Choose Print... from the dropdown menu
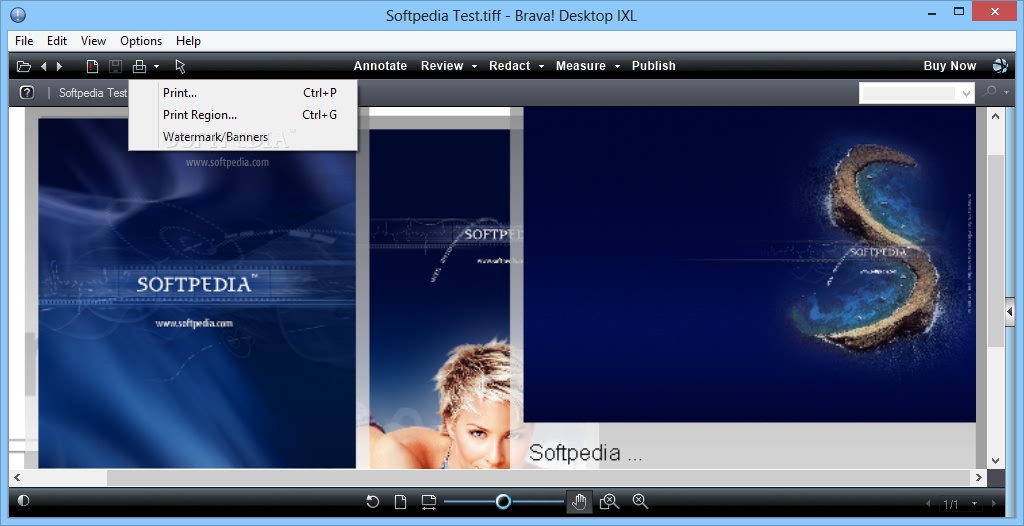Viewport: 1024px width, 526px height. tap(243, 93)
